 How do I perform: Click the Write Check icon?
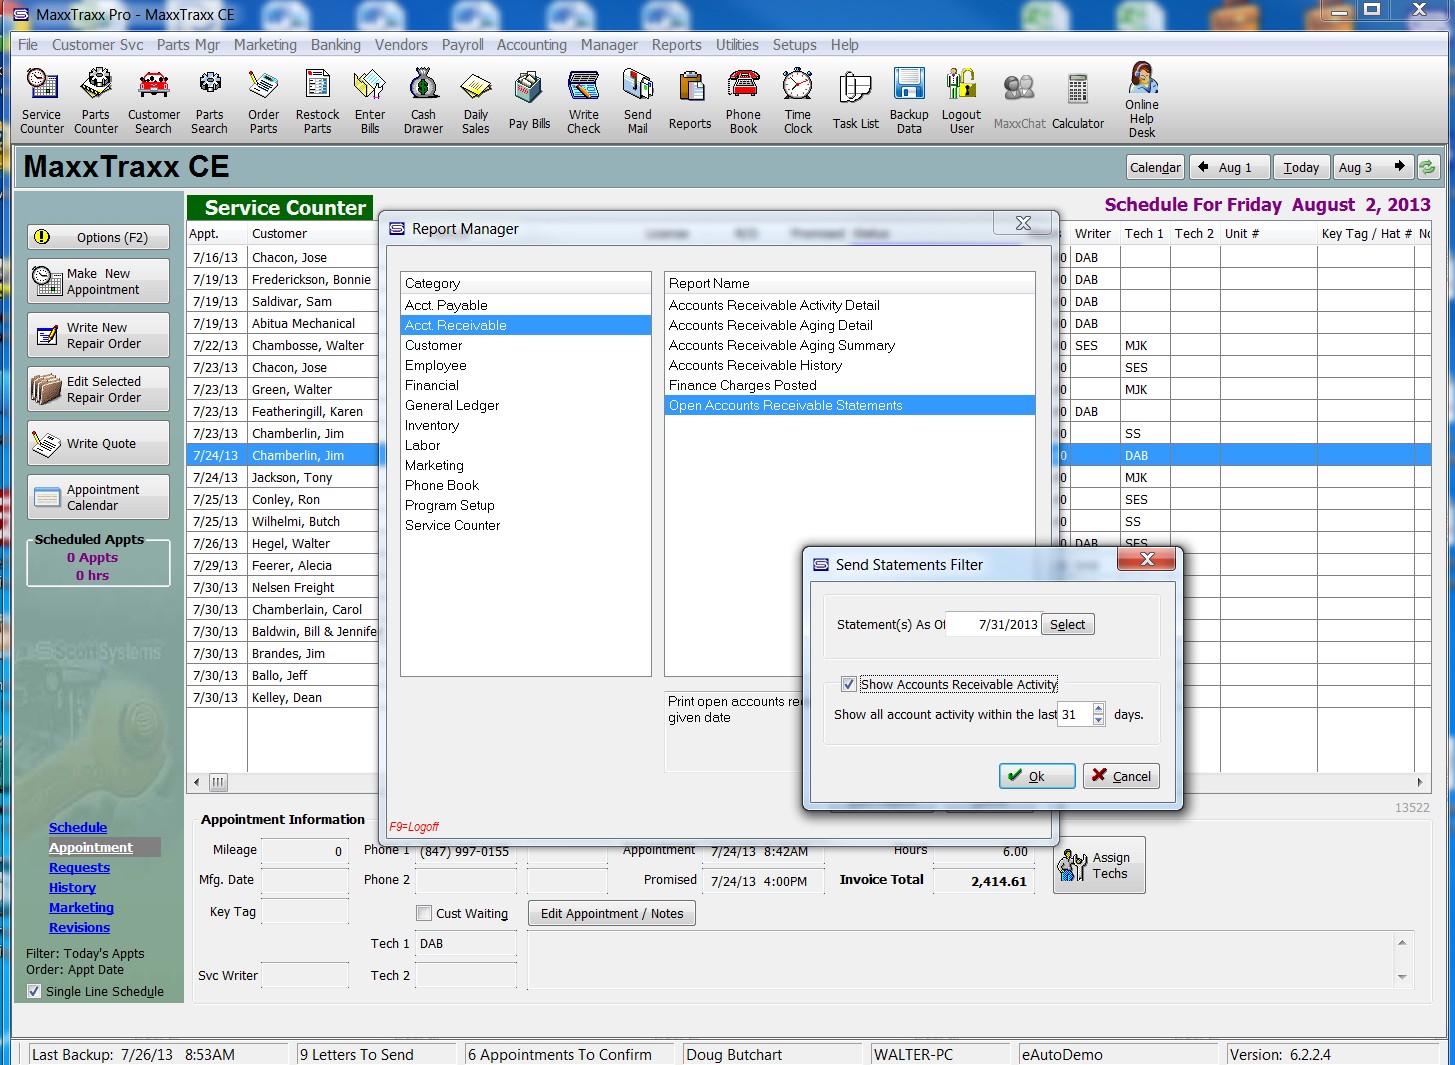click(584, 100)
